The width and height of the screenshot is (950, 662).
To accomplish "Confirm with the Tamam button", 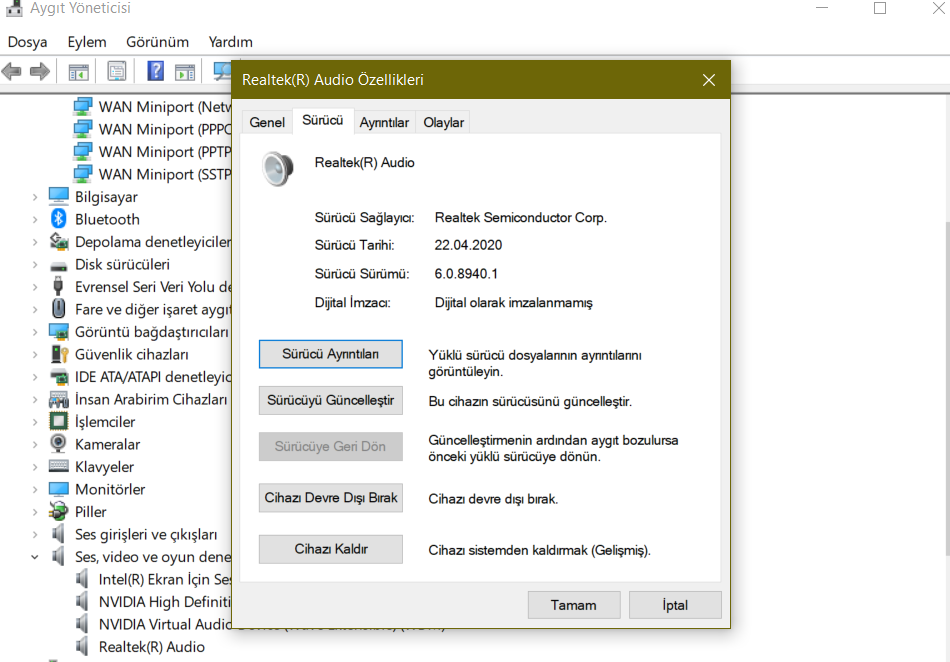I will click(x=574, y=605).
